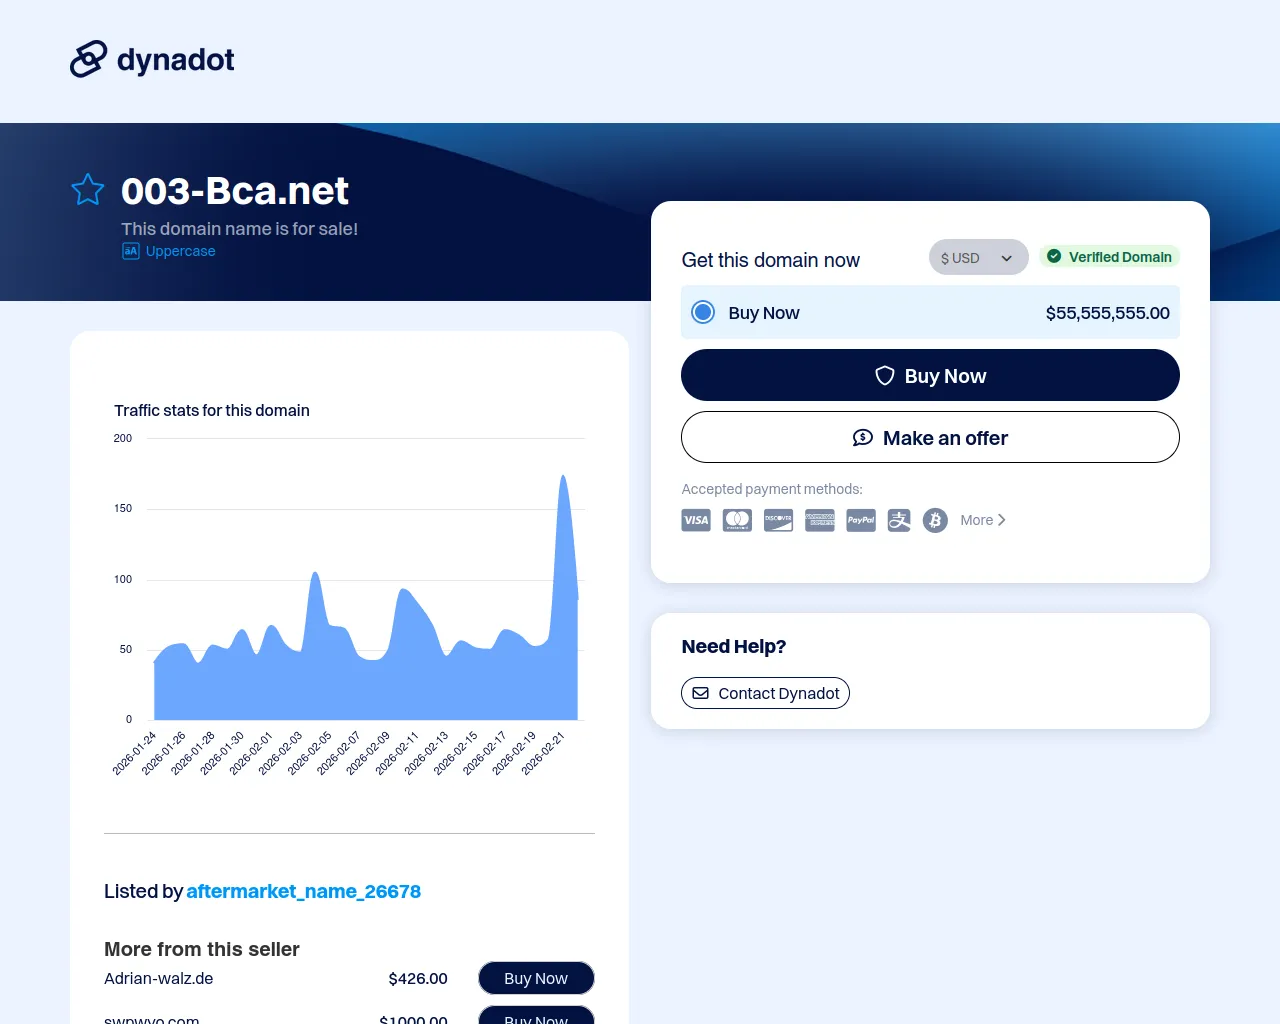Click the Alipay payment icon
This screenshot has width=1280, height=1024.
[x=899, y=520]
